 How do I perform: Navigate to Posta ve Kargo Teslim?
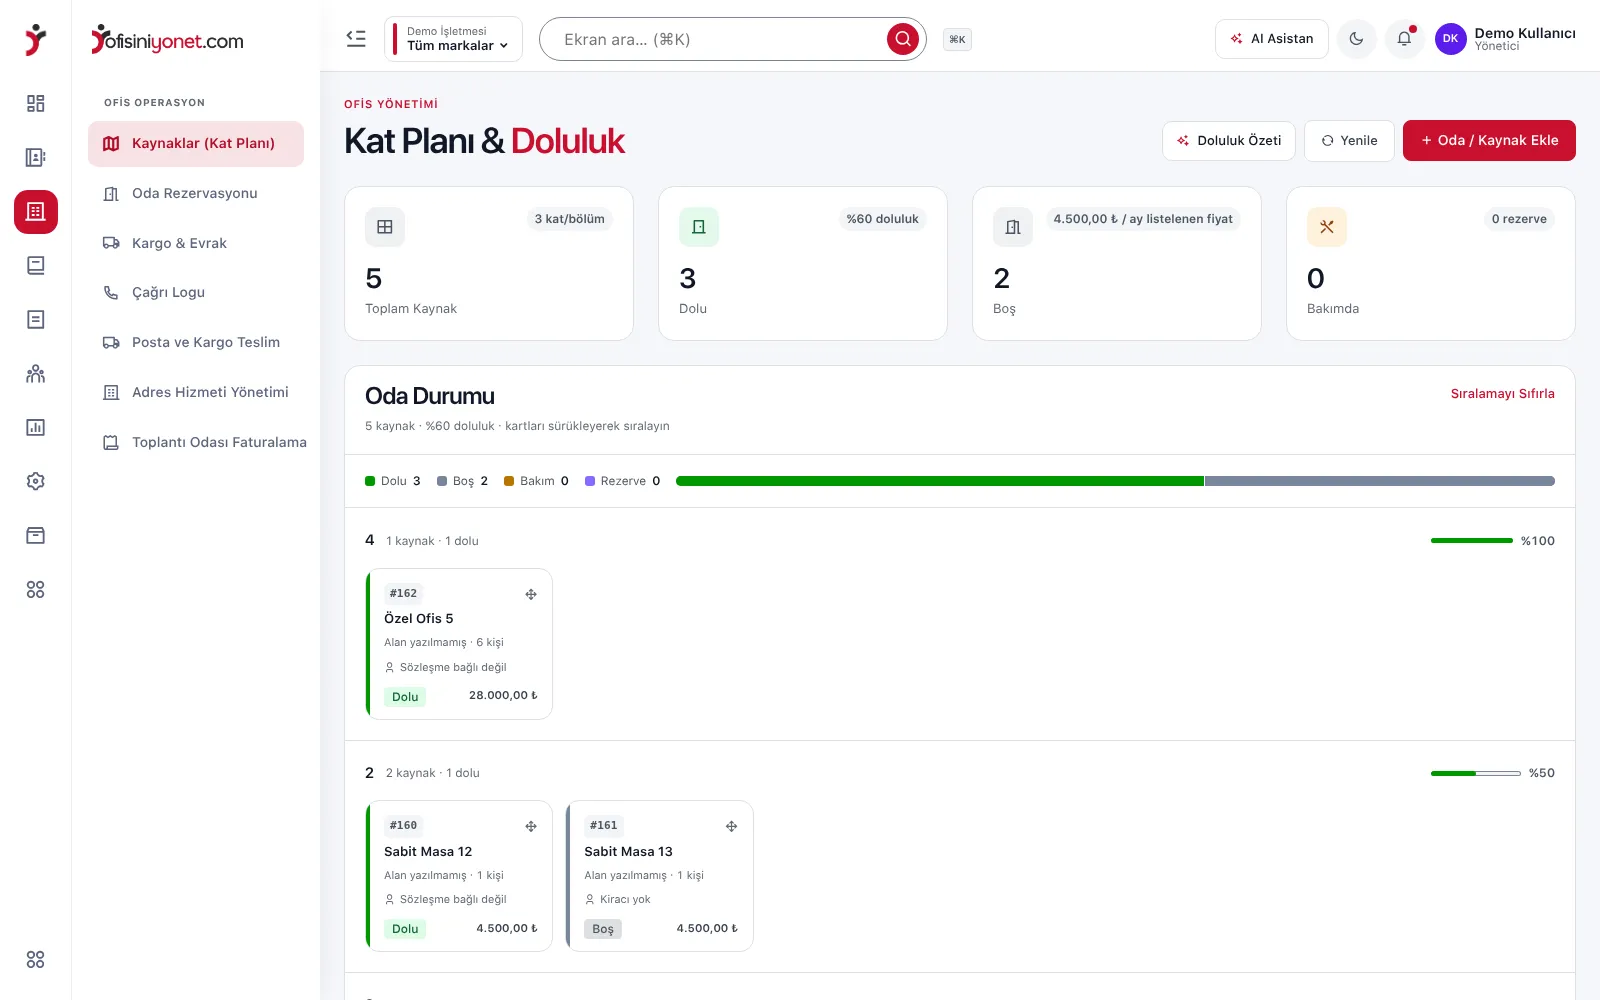196,343
